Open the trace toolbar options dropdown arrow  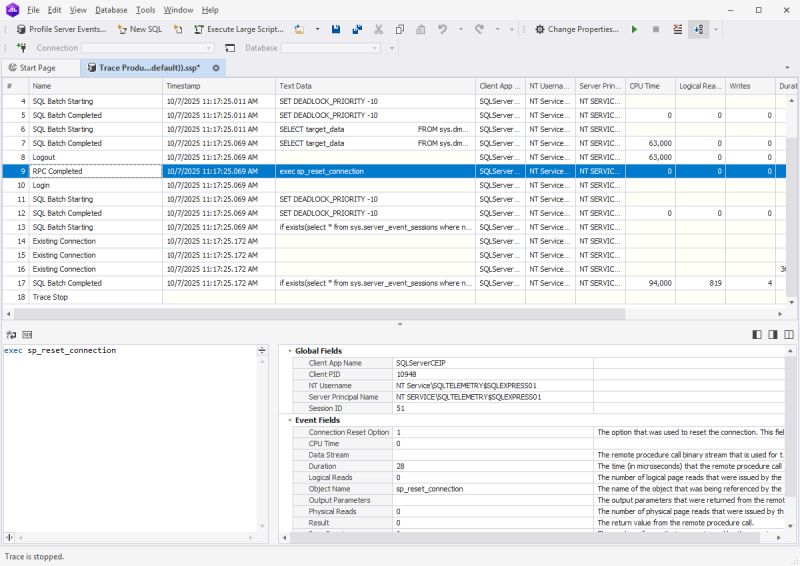(716, 30)
